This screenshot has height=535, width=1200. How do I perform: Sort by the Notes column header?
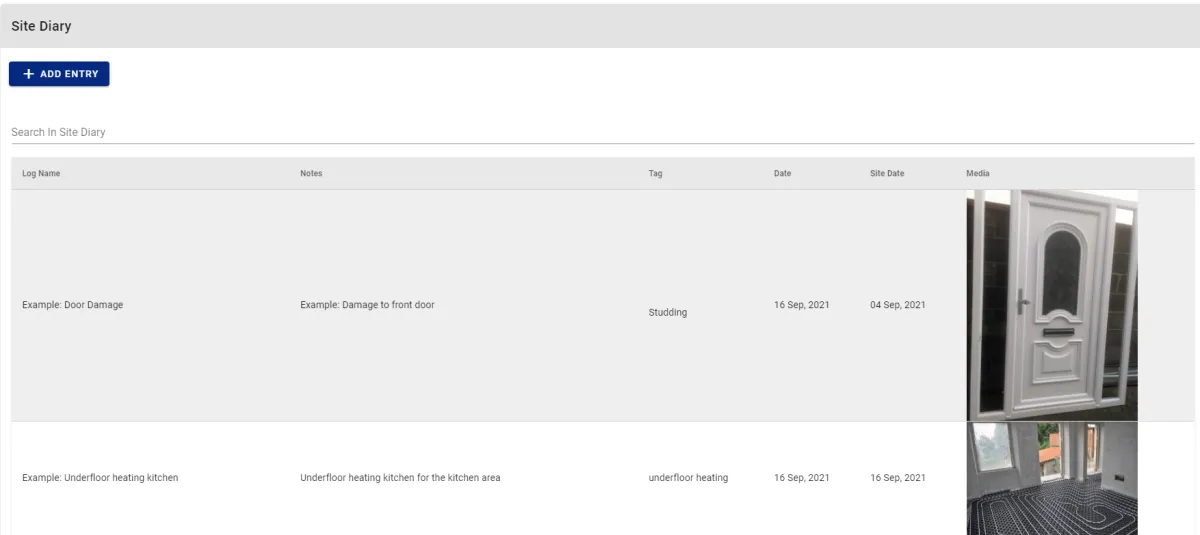coord(311,173)
